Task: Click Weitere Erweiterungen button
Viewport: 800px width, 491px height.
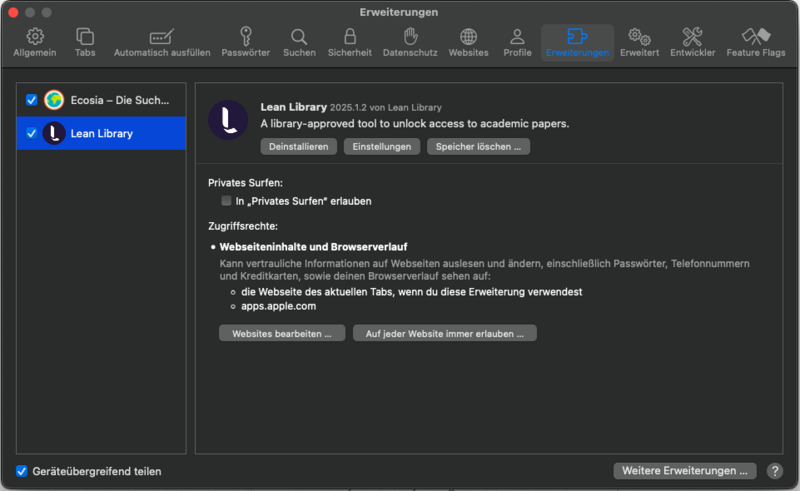Action: [x=684, y=471]
